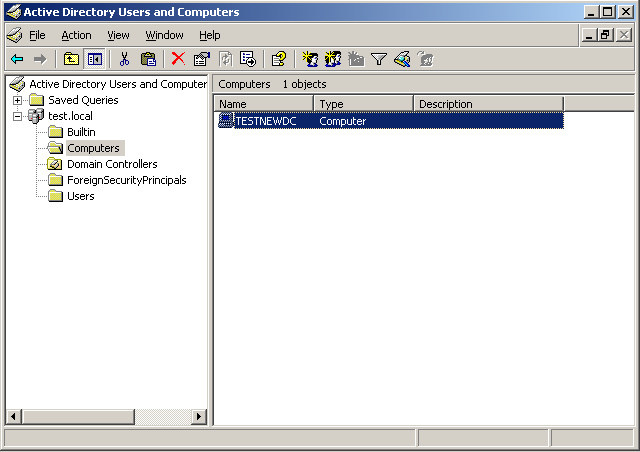Click the new organizational unit icon
Viewport: 640px width, 452px height.
coord(356,60)
